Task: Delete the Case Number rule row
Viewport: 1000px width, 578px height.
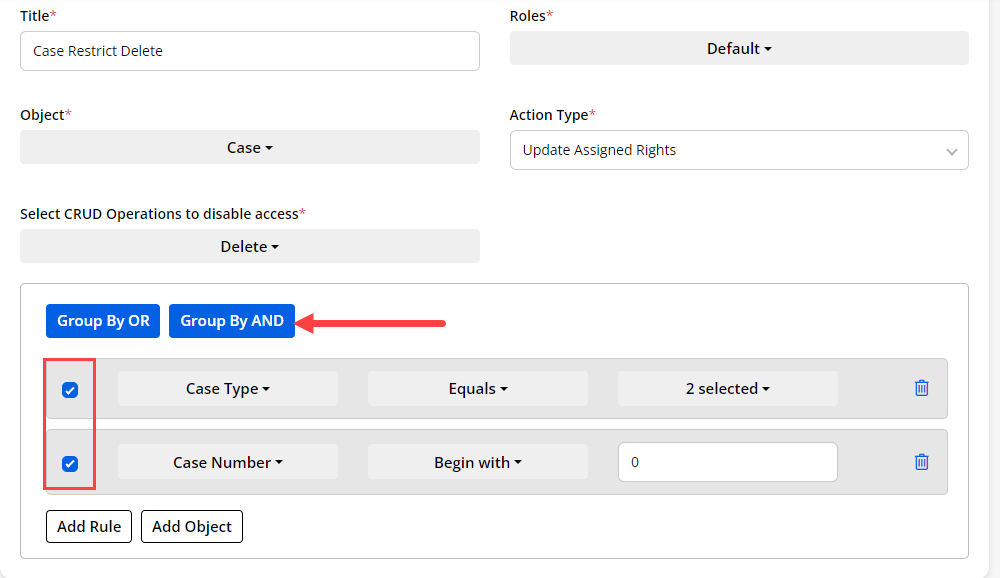Action: (921, 462)
